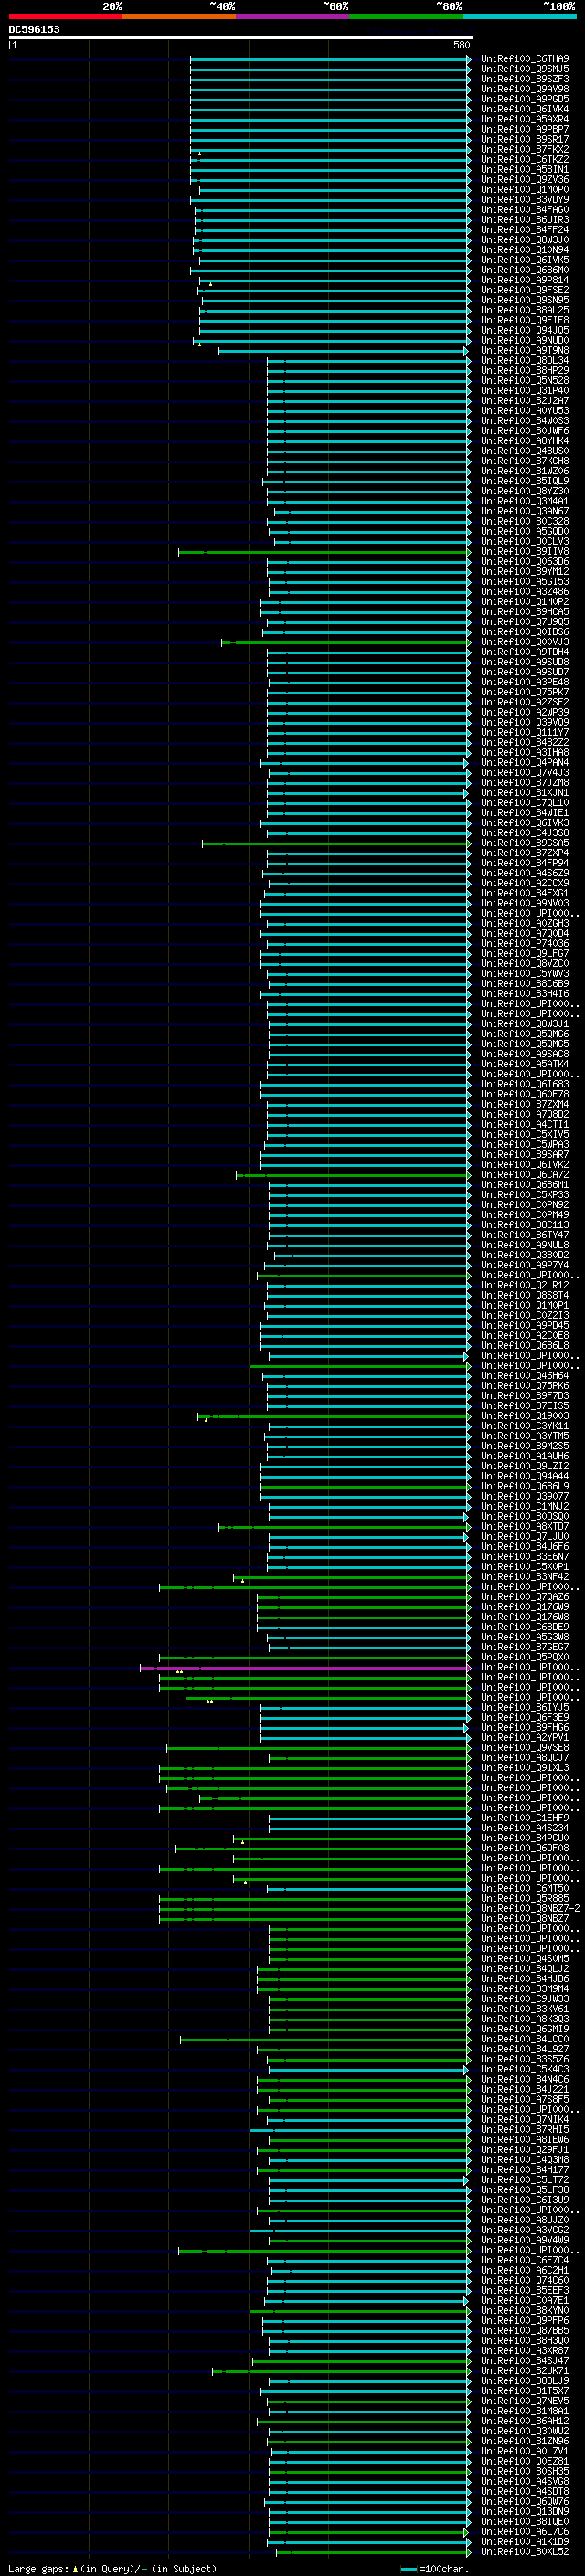This screenshot has height=2576, width=585.
Task: Open hit UniRef100_B2J2A7
Action: tap(525, 400)
